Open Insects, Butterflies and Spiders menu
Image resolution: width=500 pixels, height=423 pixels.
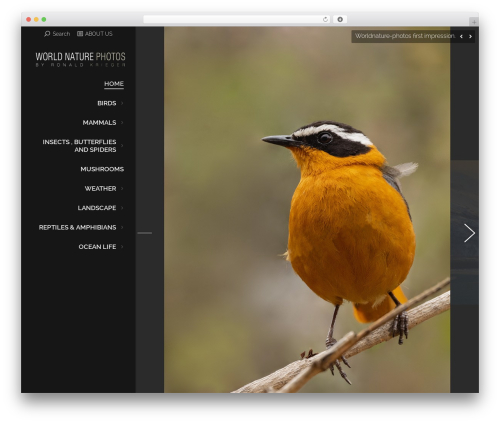(x=79, y=146)
